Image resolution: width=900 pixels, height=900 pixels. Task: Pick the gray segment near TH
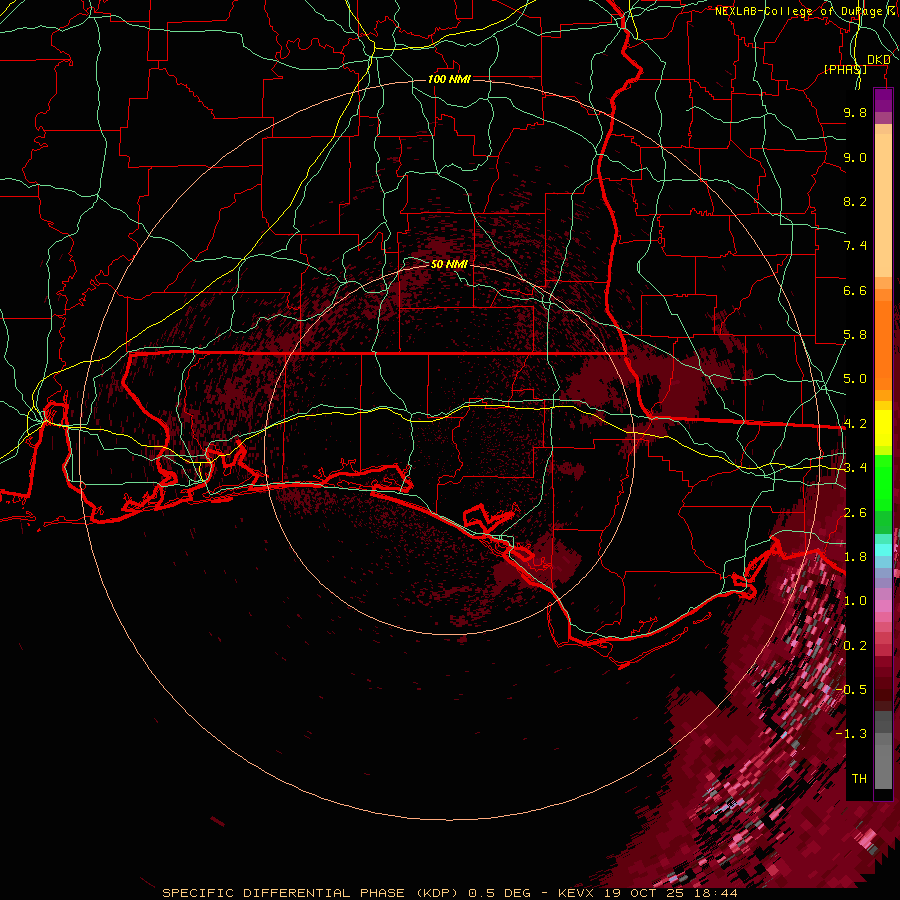883,766
